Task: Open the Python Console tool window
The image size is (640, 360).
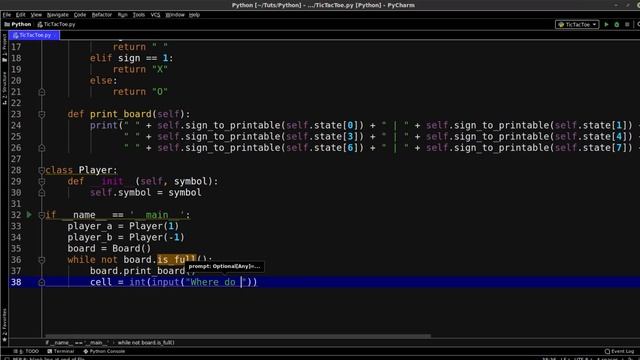Action: pyautogui.click(x=104, y=351)
